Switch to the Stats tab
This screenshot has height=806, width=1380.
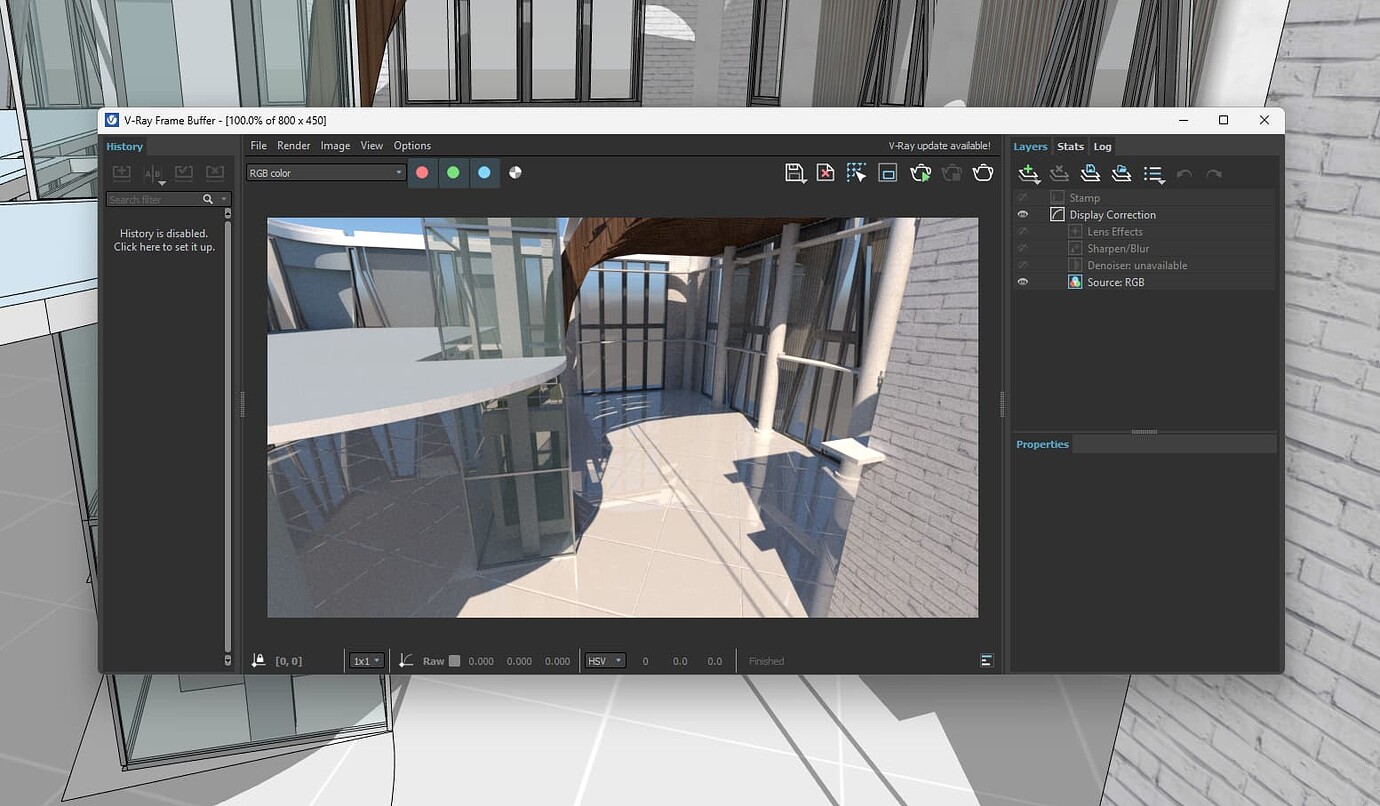pyautogui.click(x=1070, y=146)
